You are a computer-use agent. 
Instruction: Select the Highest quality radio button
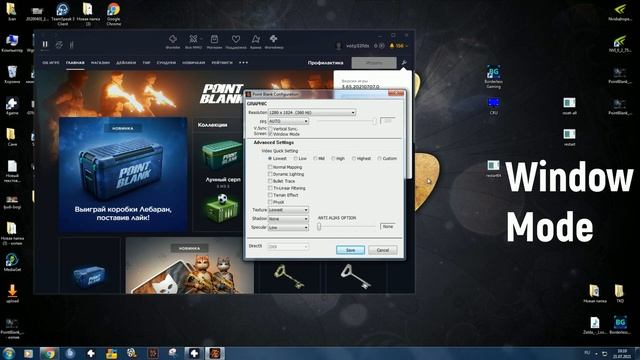click(x=353, y=158)
